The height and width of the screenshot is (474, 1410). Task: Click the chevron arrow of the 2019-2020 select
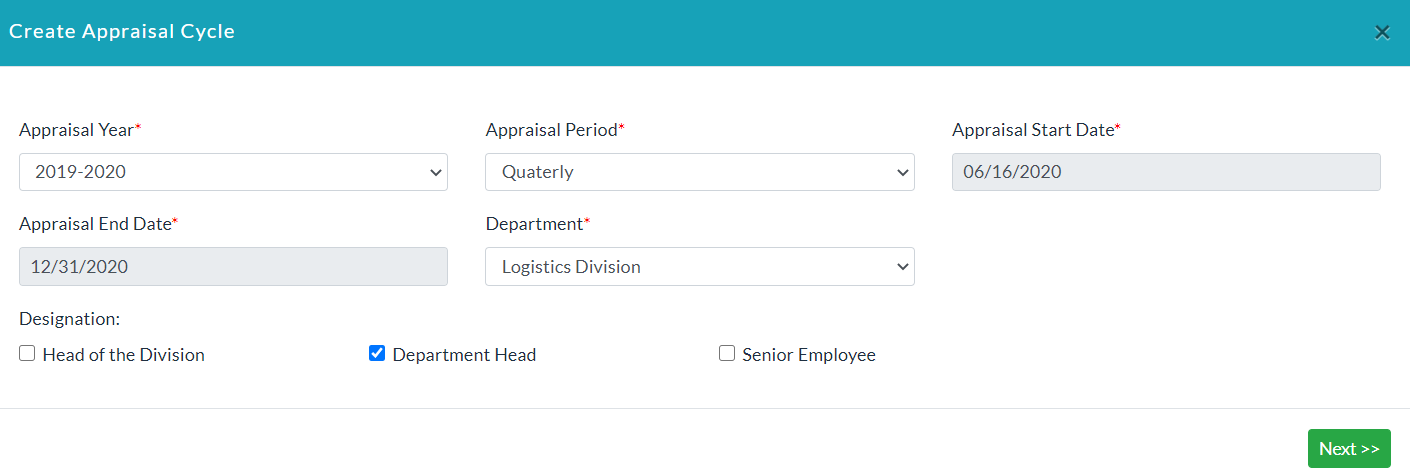click(x=435, y=172)
